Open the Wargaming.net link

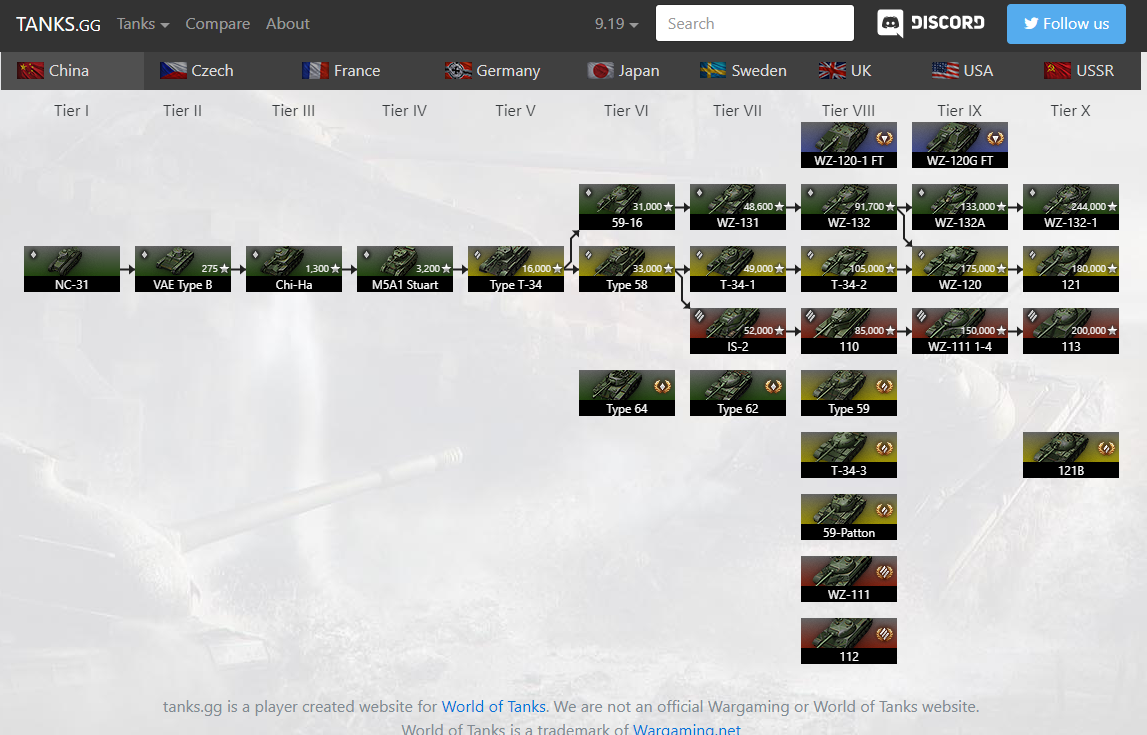pyautogui.click(x=687, y=728)
